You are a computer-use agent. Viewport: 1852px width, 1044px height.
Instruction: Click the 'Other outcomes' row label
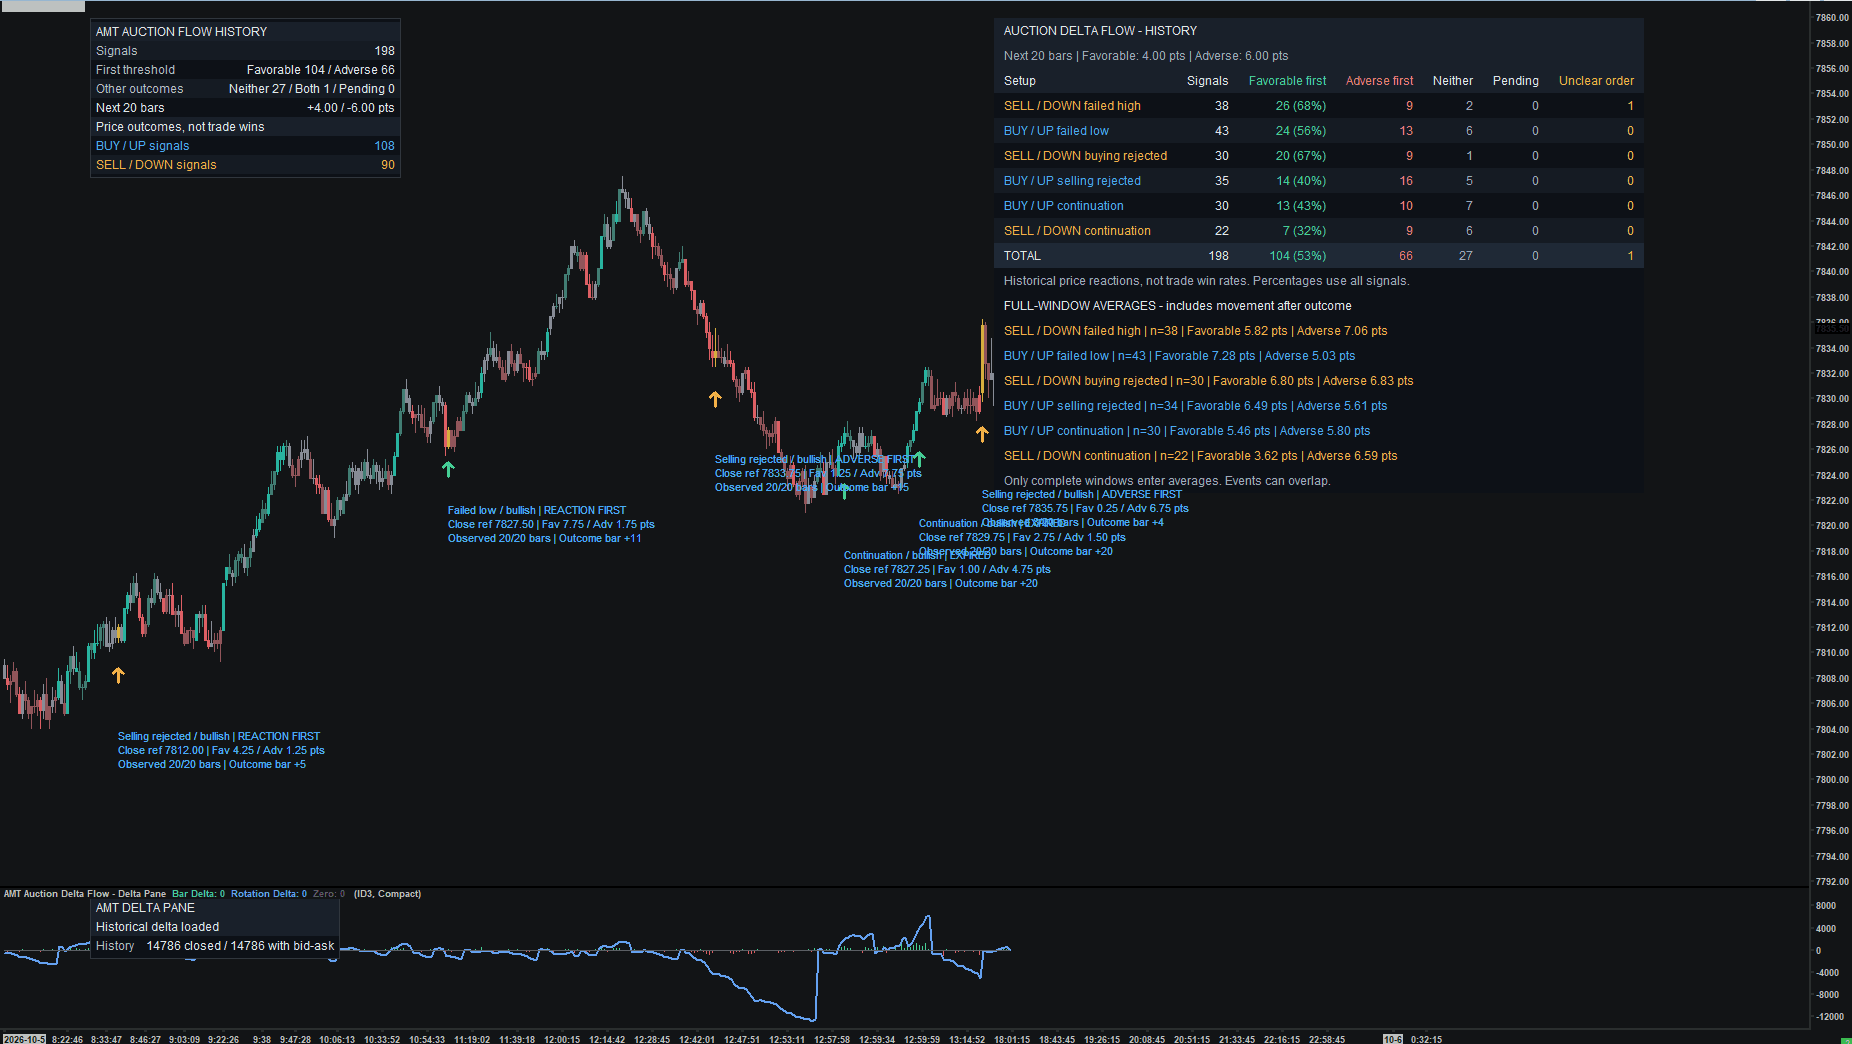pyautogui.click(x=139, y=89)
